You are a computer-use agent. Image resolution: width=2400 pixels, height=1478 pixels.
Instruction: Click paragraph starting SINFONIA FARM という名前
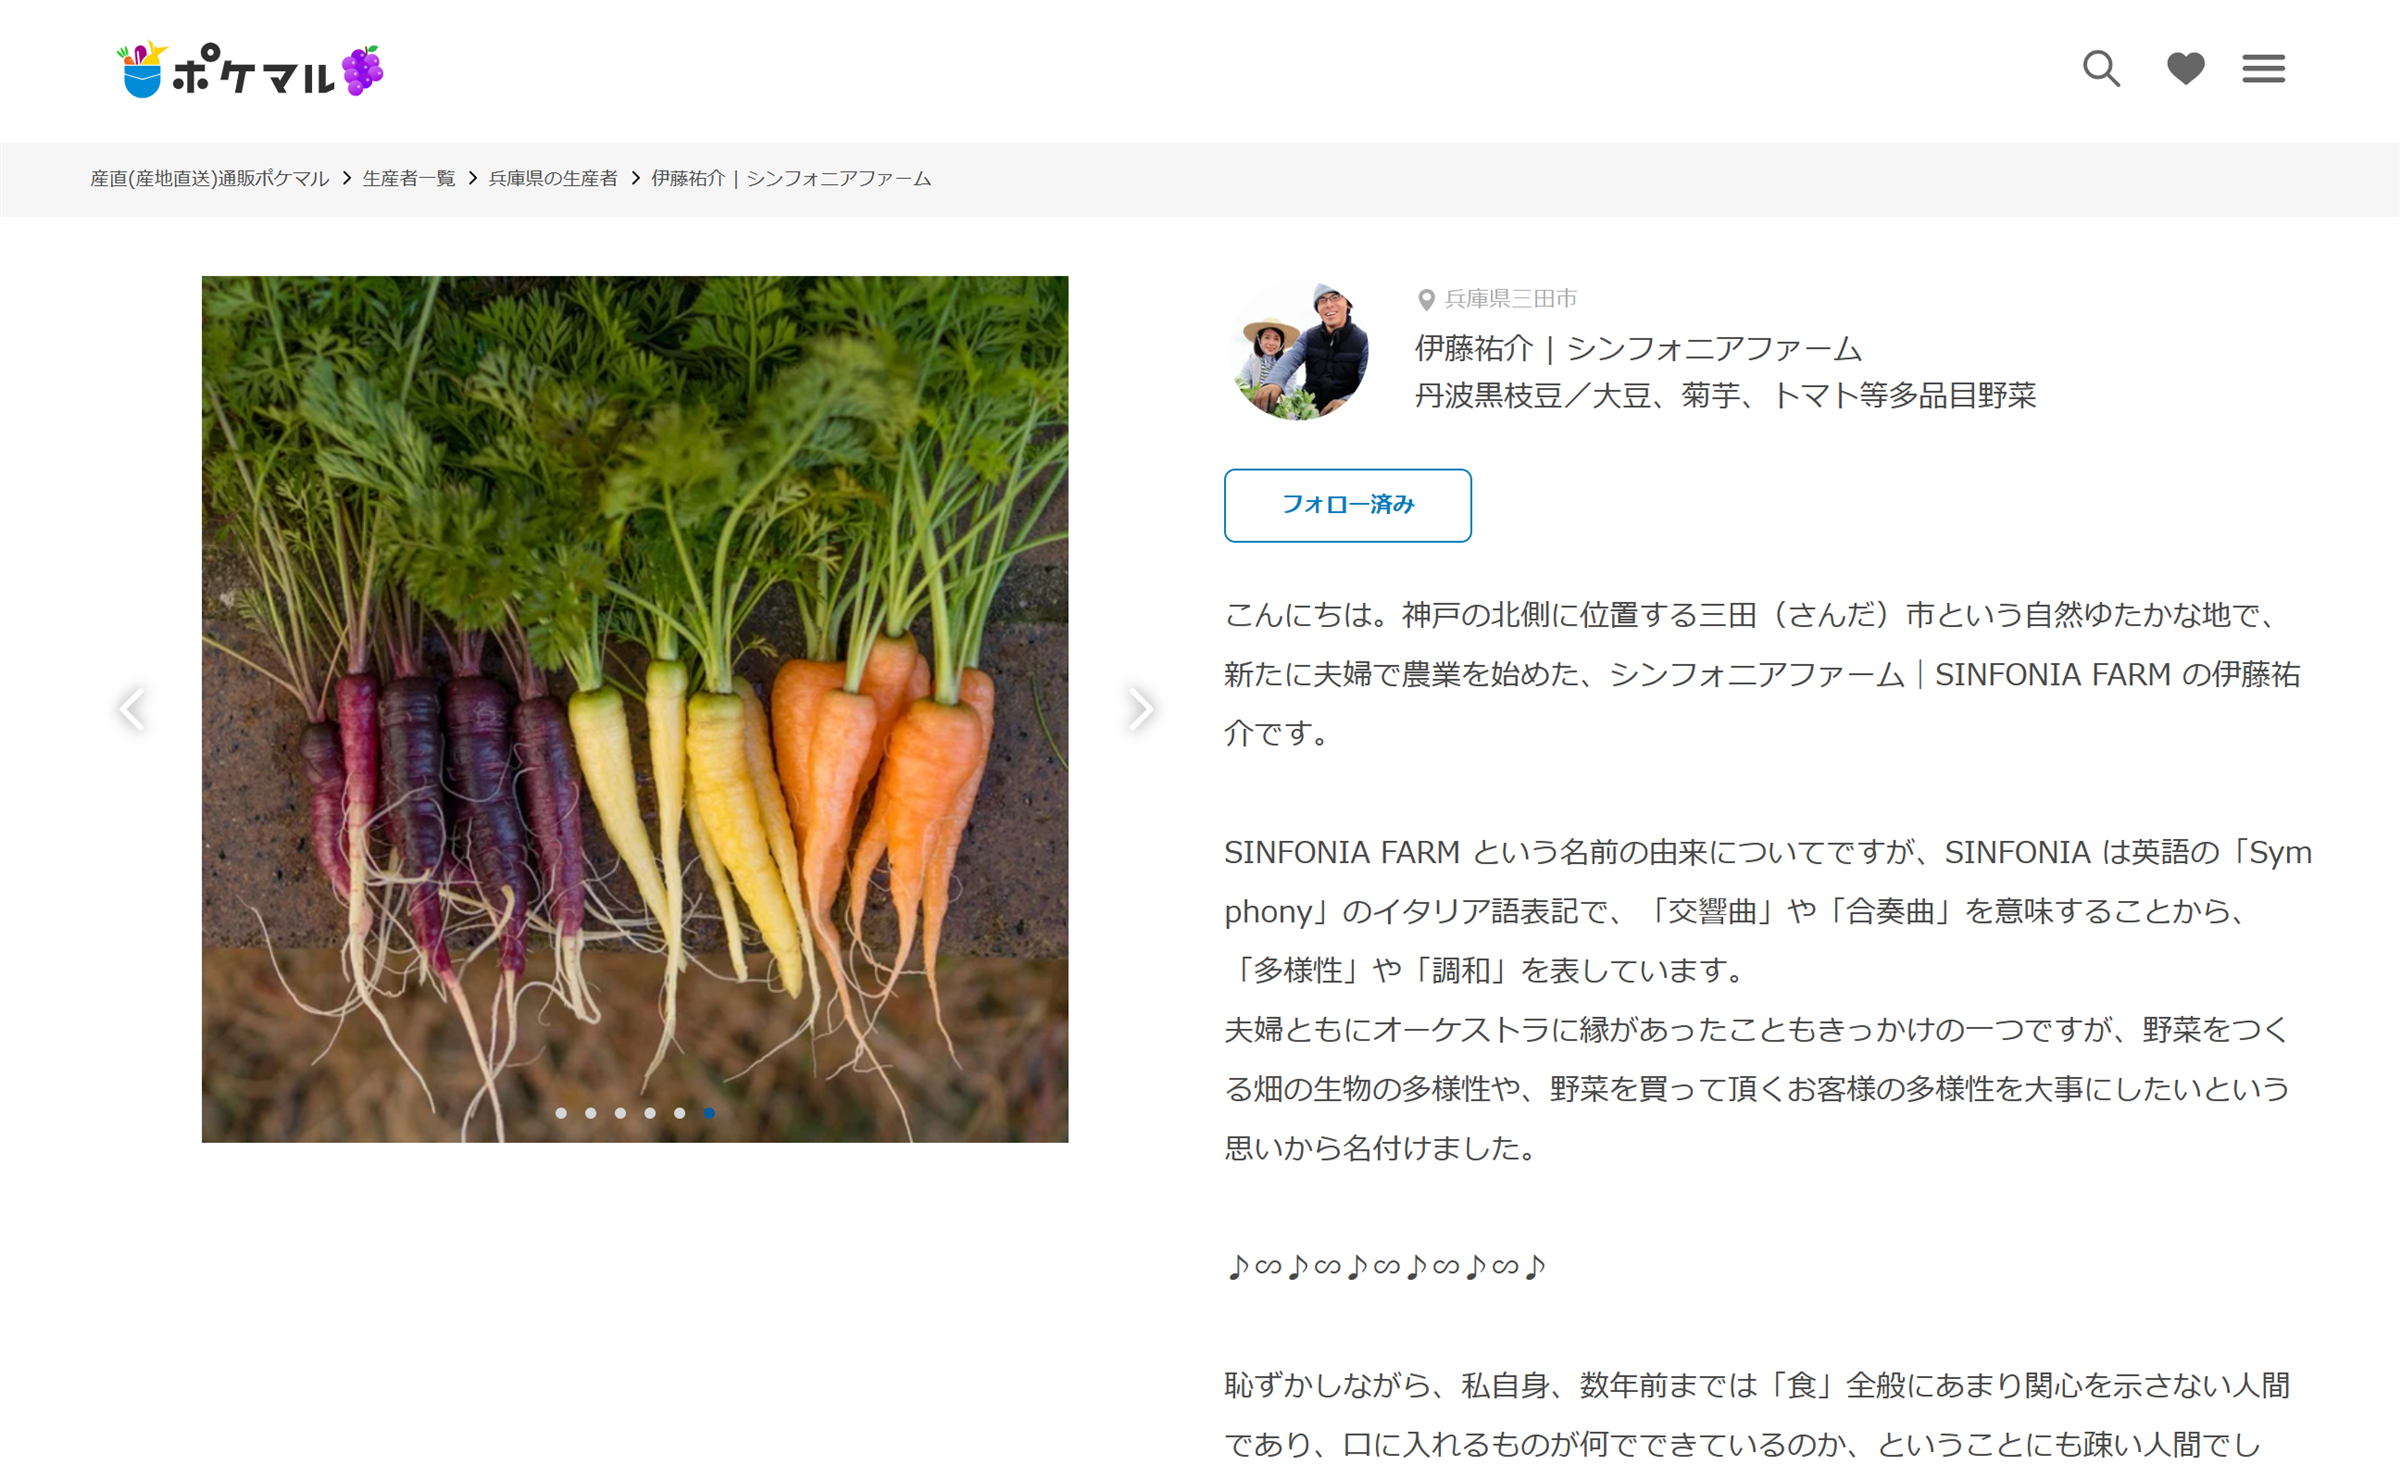pos(1768,999)
